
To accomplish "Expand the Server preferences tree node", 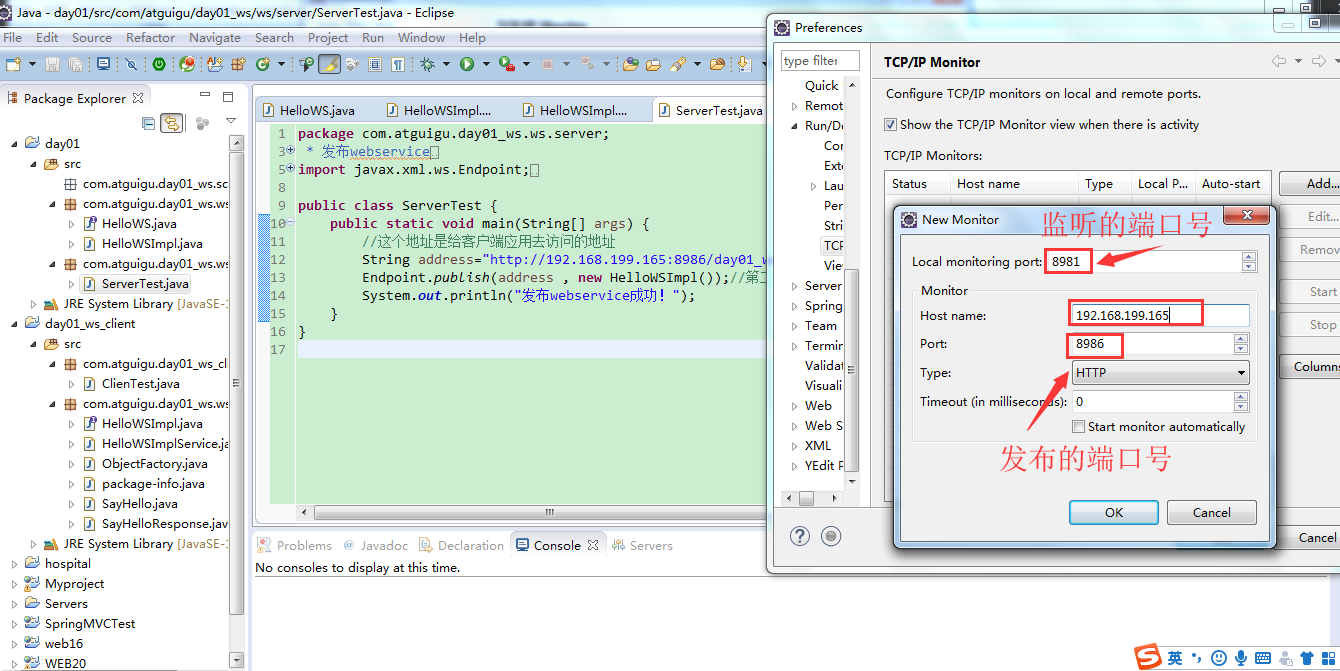I will pos(795,286).
